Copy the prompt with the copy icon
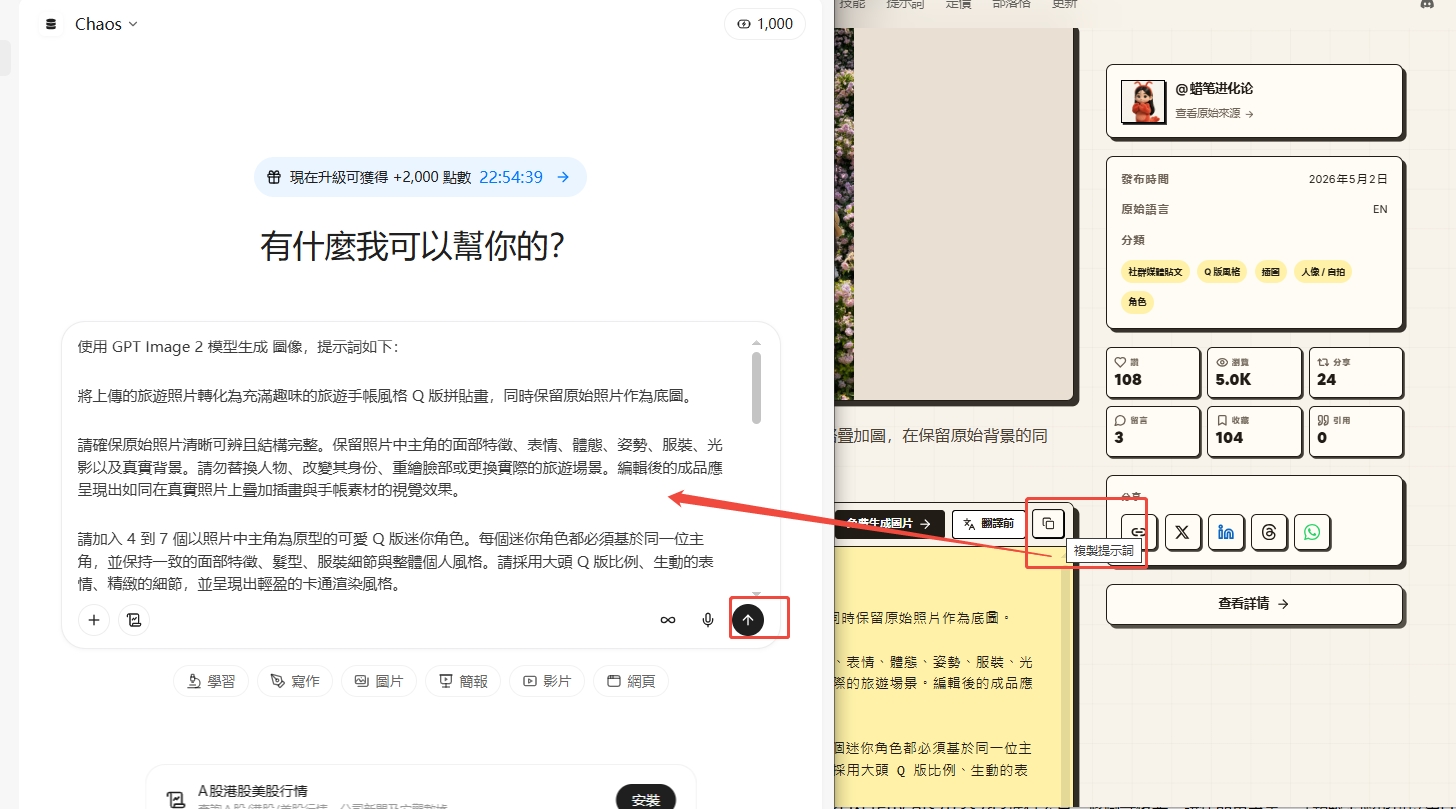Screen dimensions: 1456x809 (x=1048, y=523)
